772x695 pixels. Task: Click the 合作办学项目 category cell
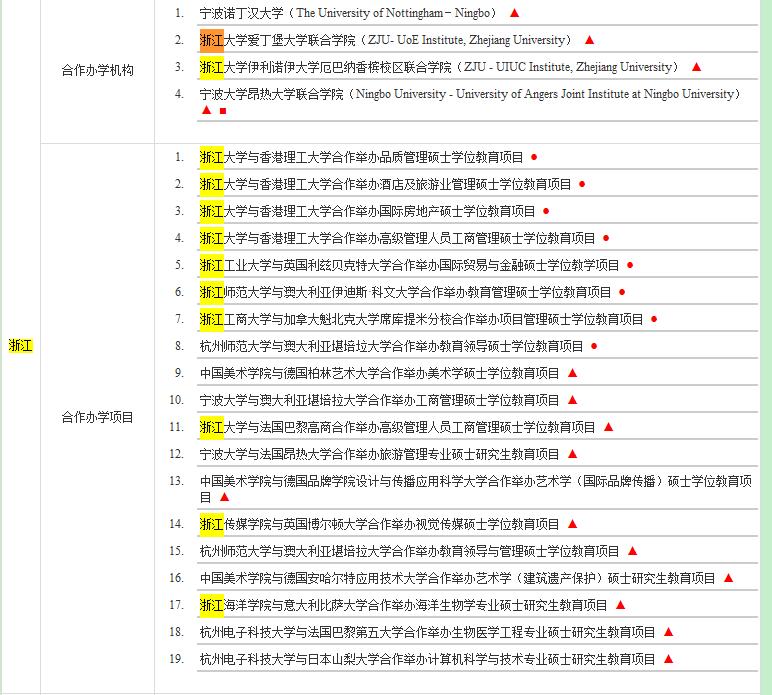97,418
